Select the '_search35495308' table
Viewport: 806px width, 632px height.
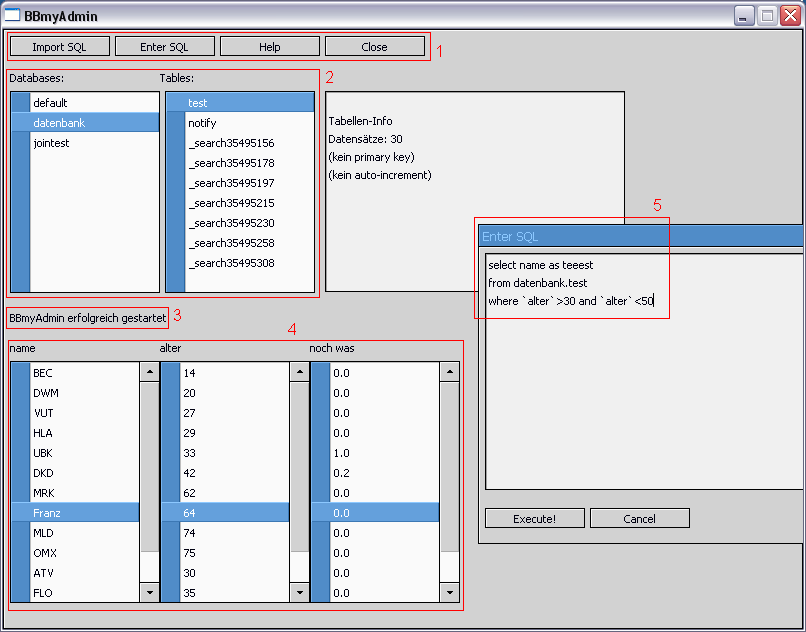pos(231,263)
